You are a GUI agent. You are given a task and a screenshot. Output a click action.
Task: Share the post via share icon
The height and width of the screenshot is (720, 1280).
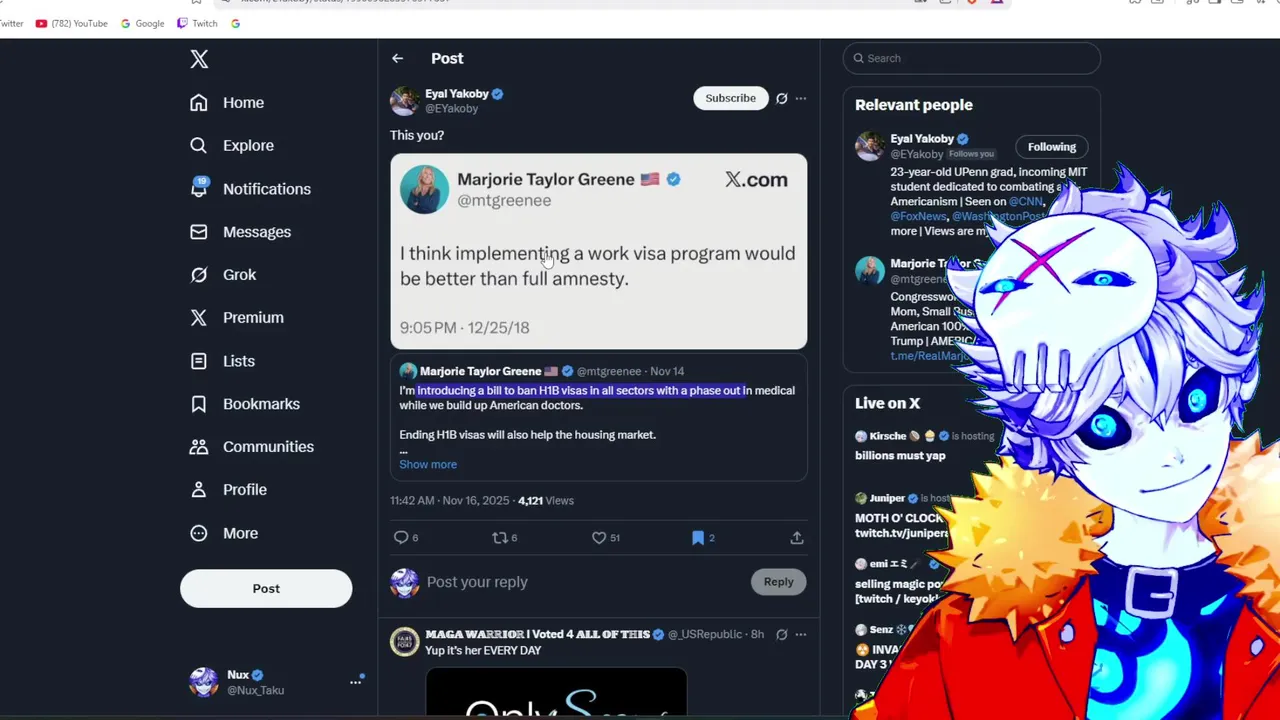coord(797,538)
